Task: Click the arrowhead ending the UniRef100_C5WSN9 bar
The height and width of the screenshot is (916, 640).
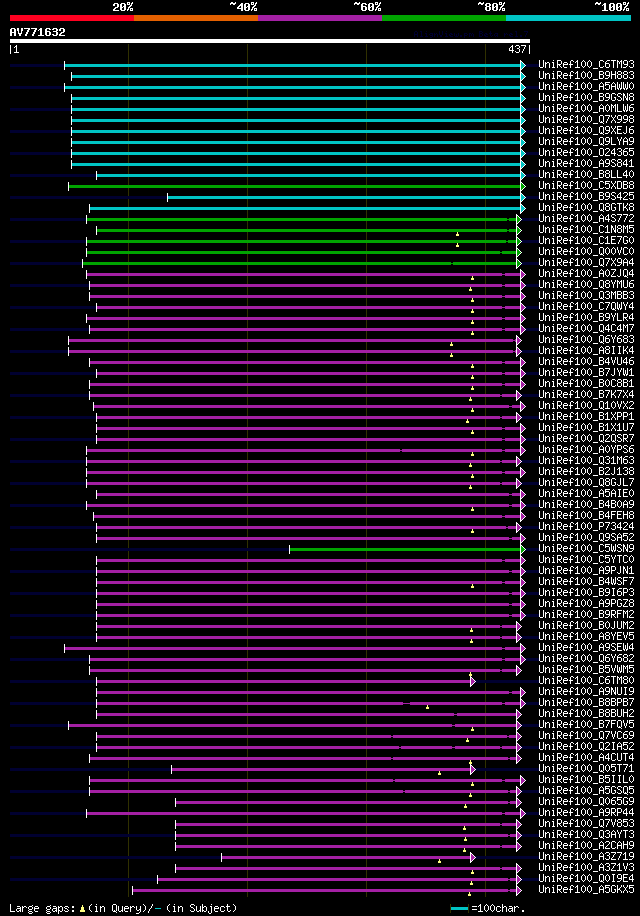Action: click(523, 550)
